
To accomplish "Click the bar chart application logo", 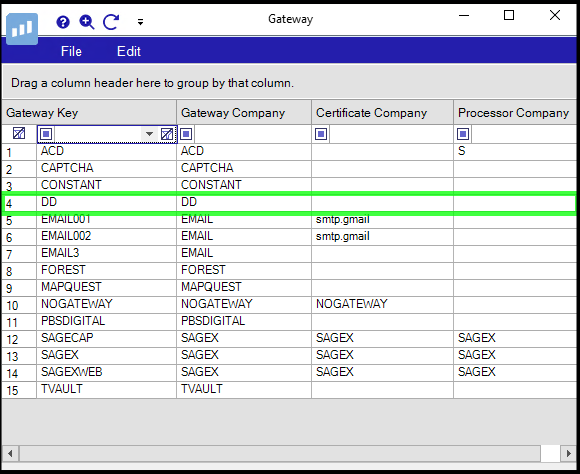I will tap(22, 29).
